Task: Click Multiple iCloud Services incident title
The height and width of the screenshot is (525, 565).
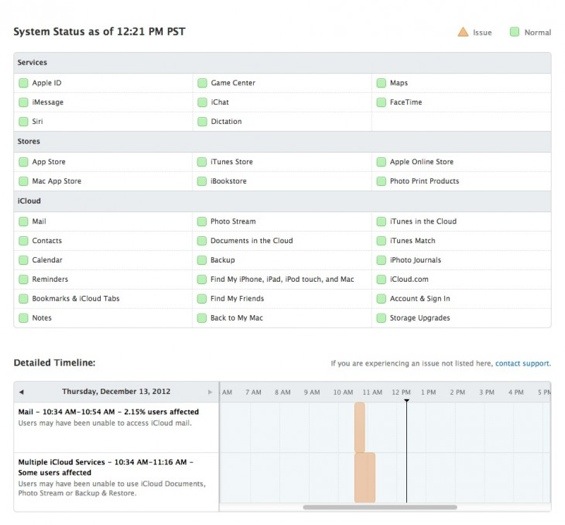Action: click(x=106, y=467)
